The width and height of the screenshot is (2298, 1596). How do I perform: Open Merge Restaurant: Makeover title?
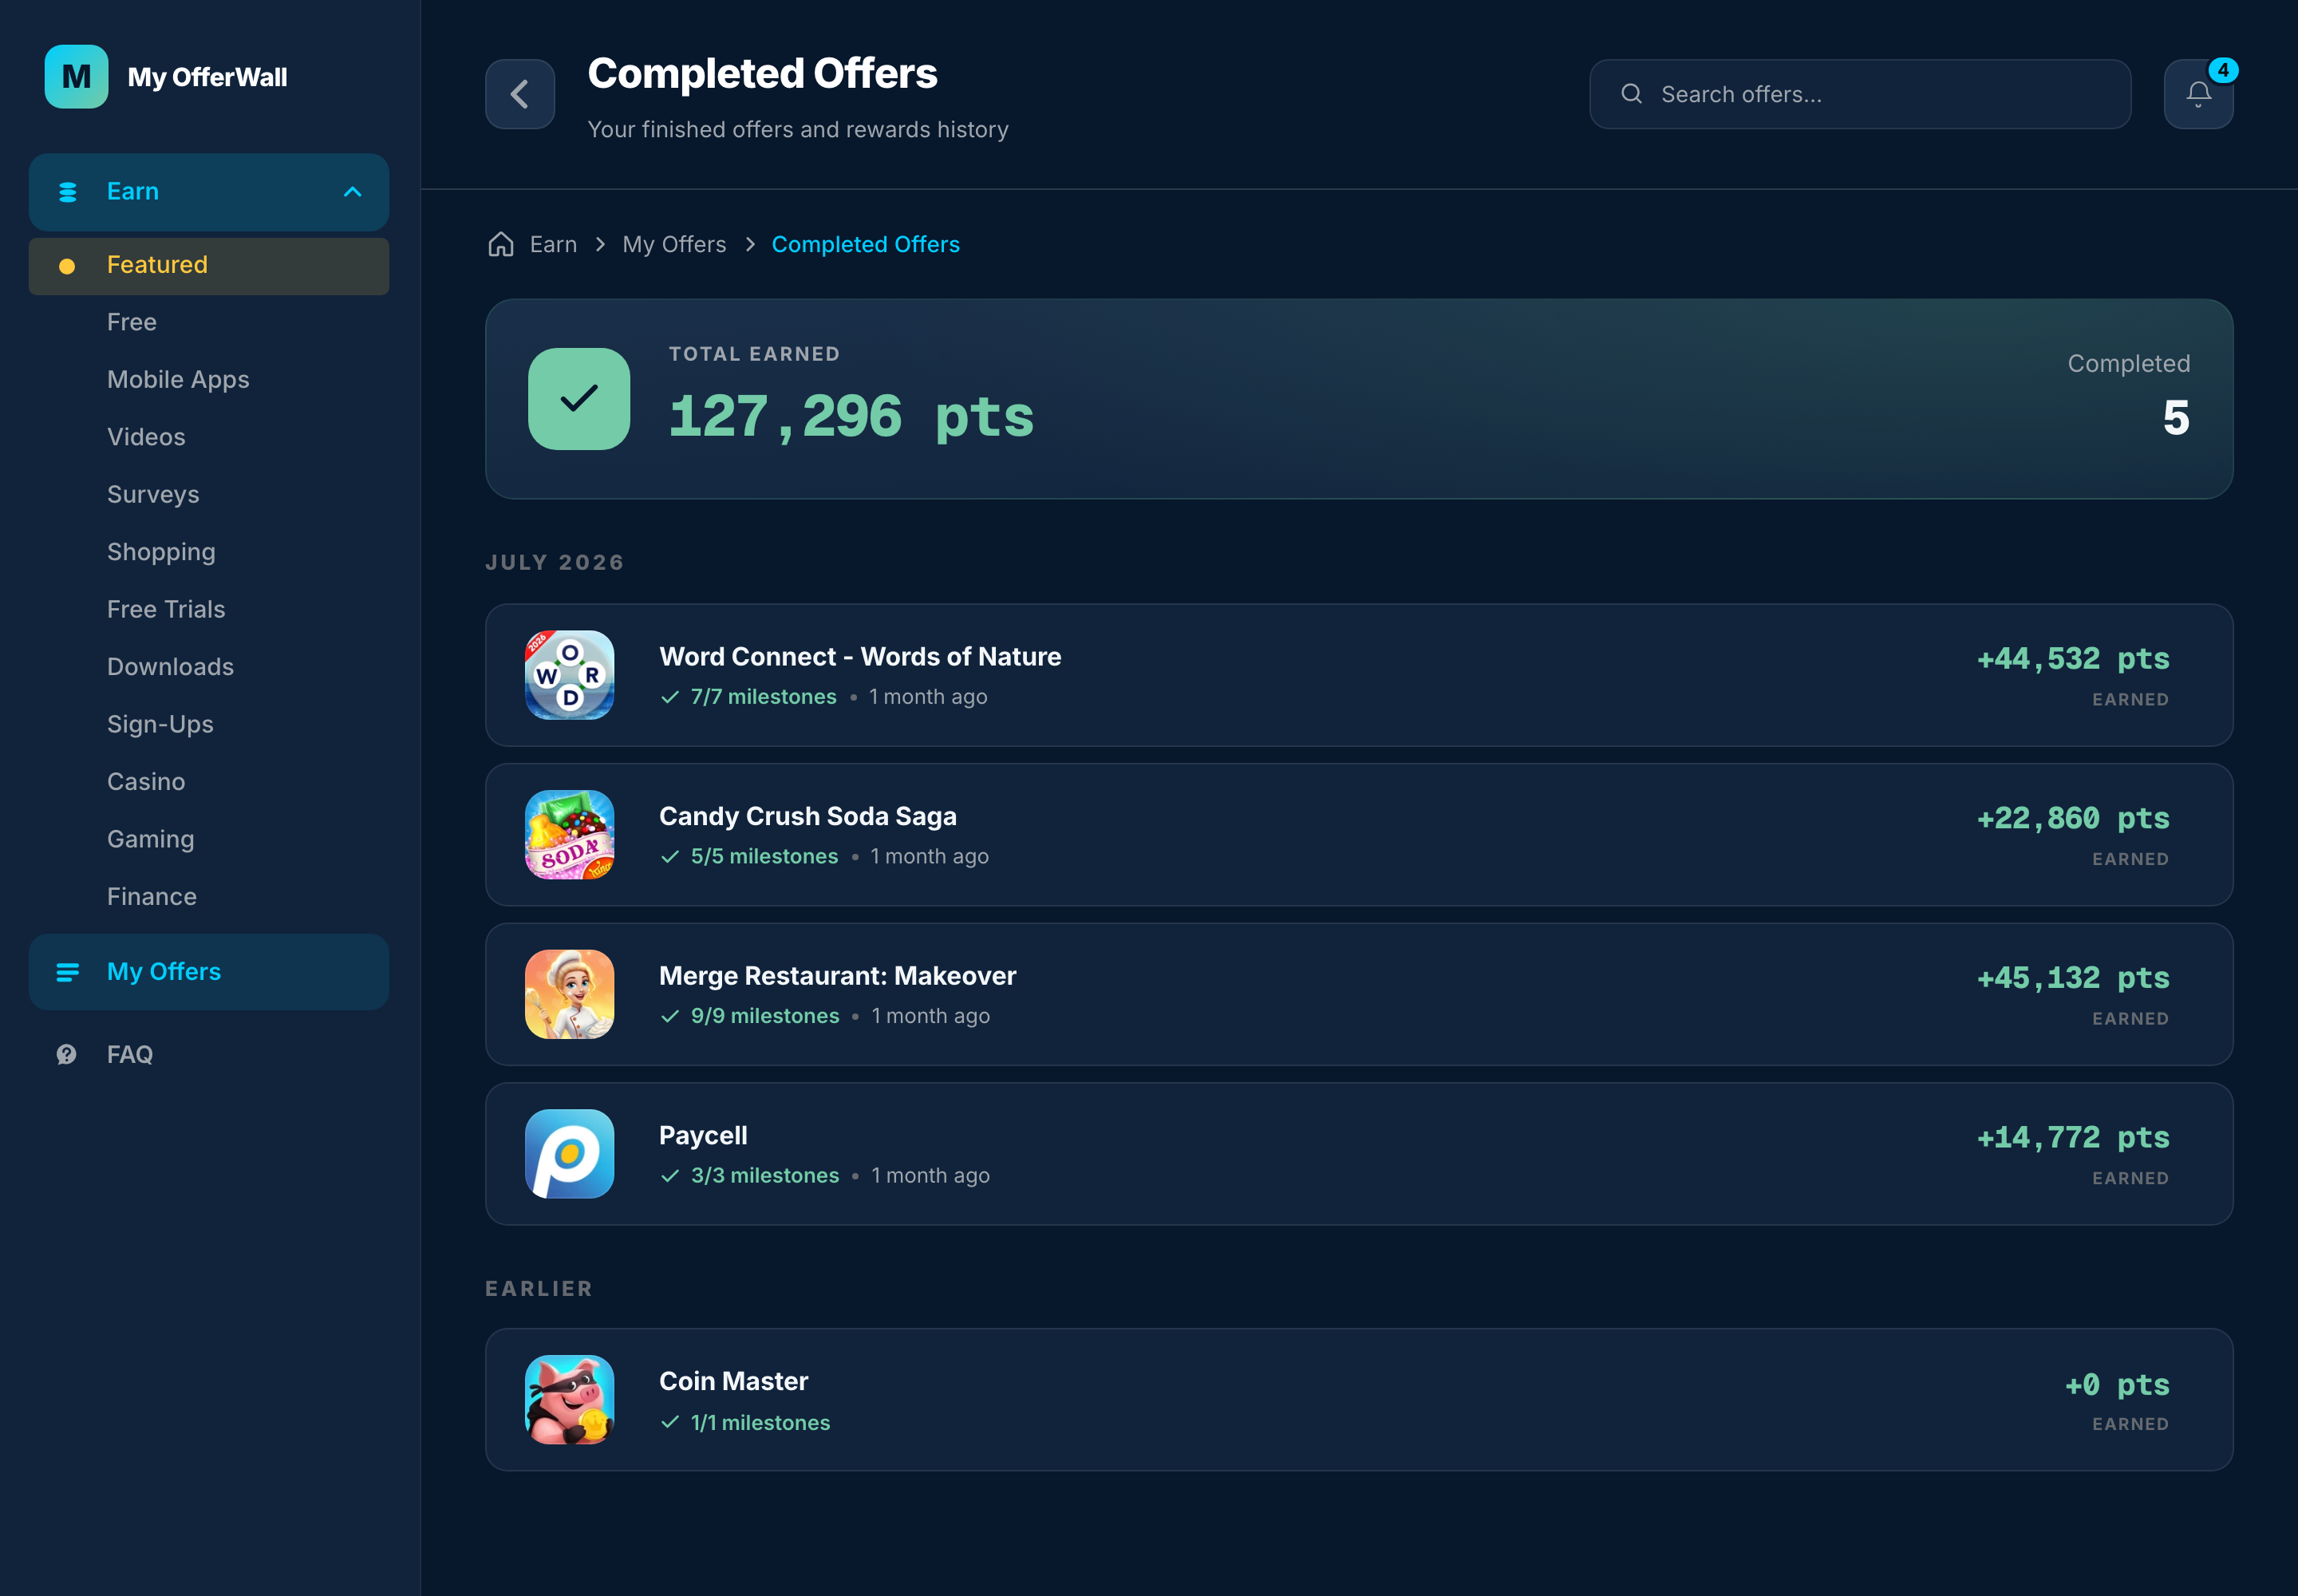click(x=837, y=976)
